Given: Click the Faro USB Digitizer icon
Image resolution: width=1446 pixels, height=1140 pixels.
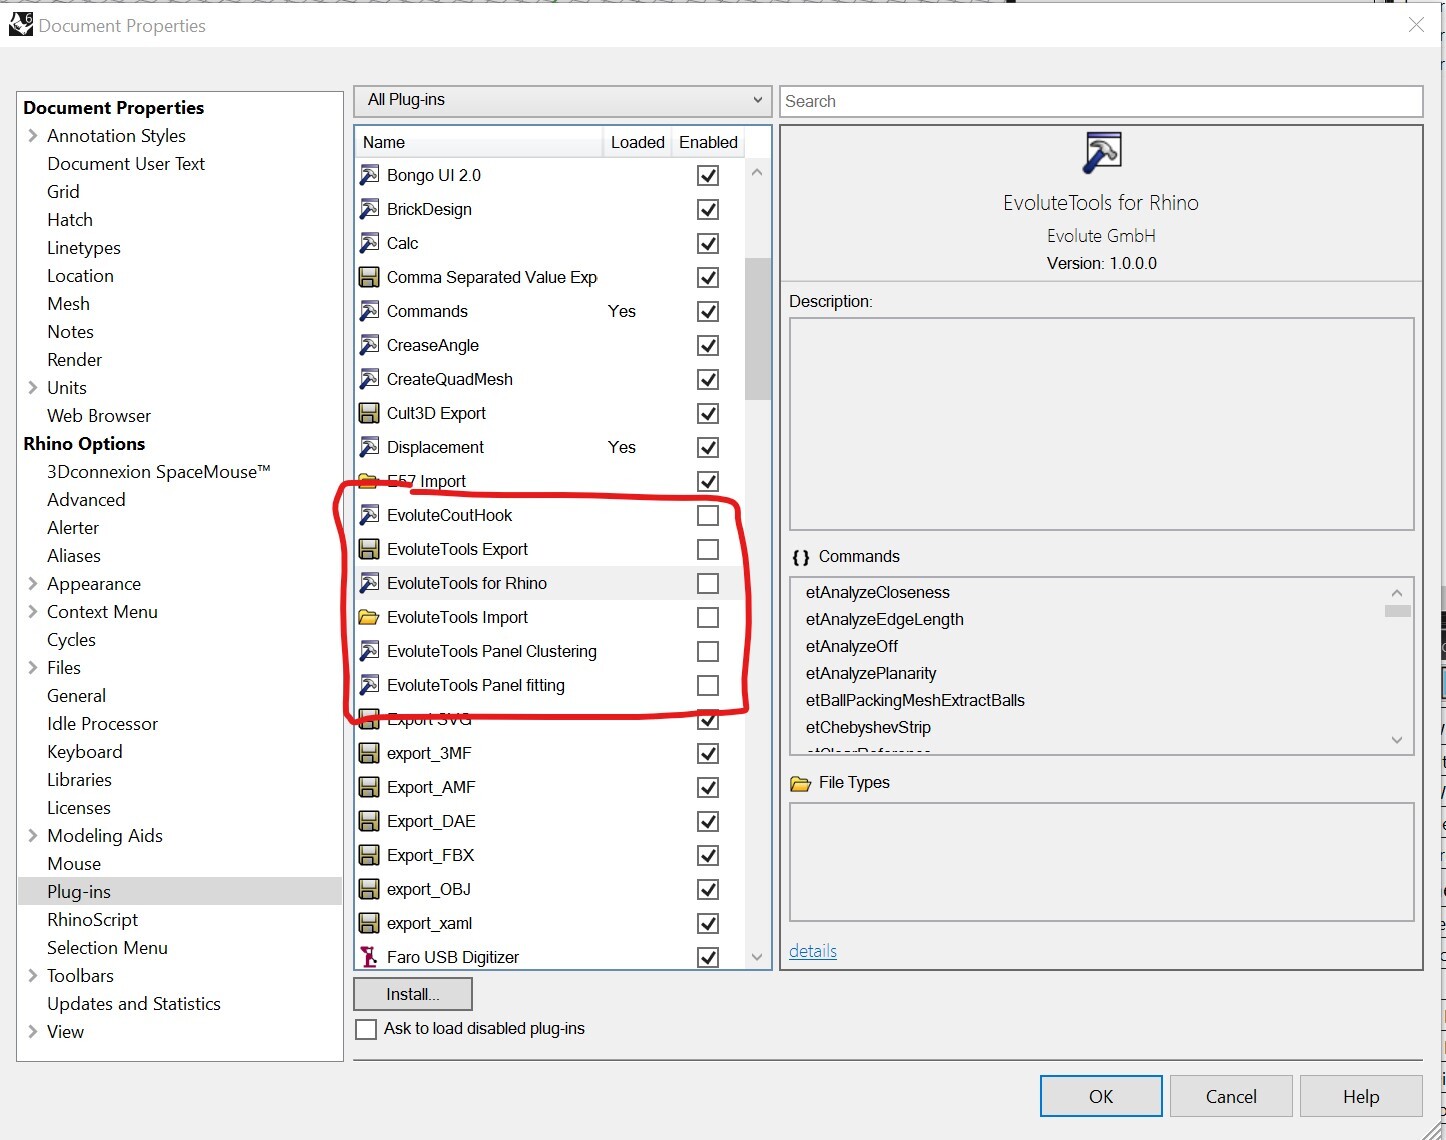Looking at the screenshot, I should click(x=369, y=957).
